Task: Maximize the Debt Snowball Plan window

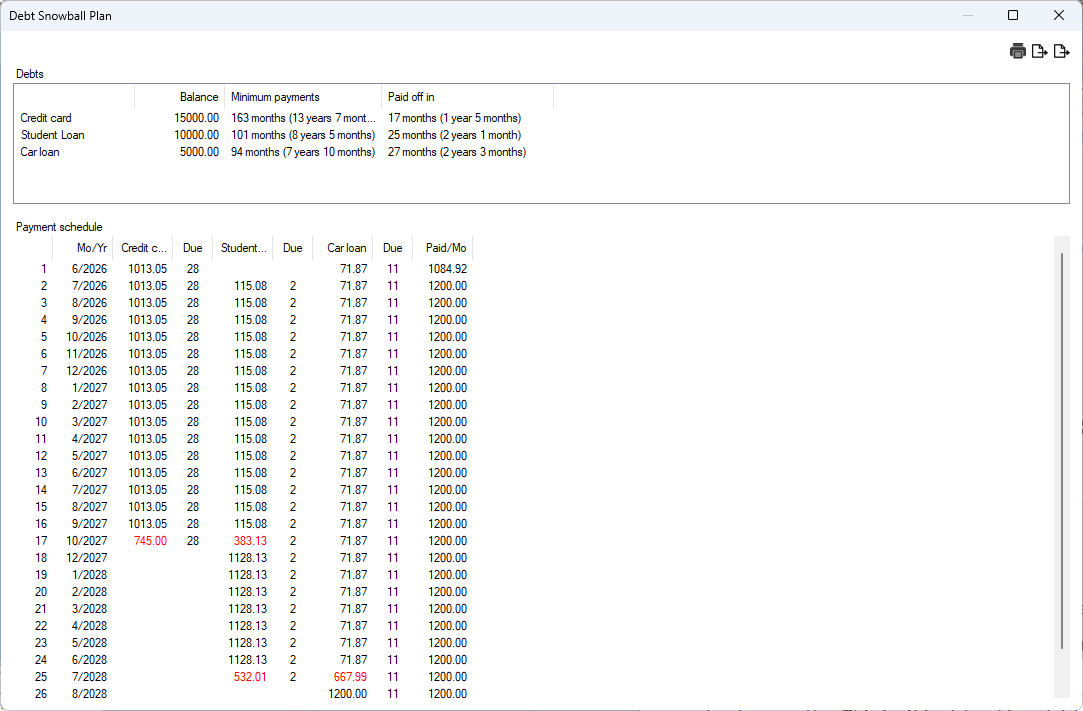Action: tap(1013, 15)
